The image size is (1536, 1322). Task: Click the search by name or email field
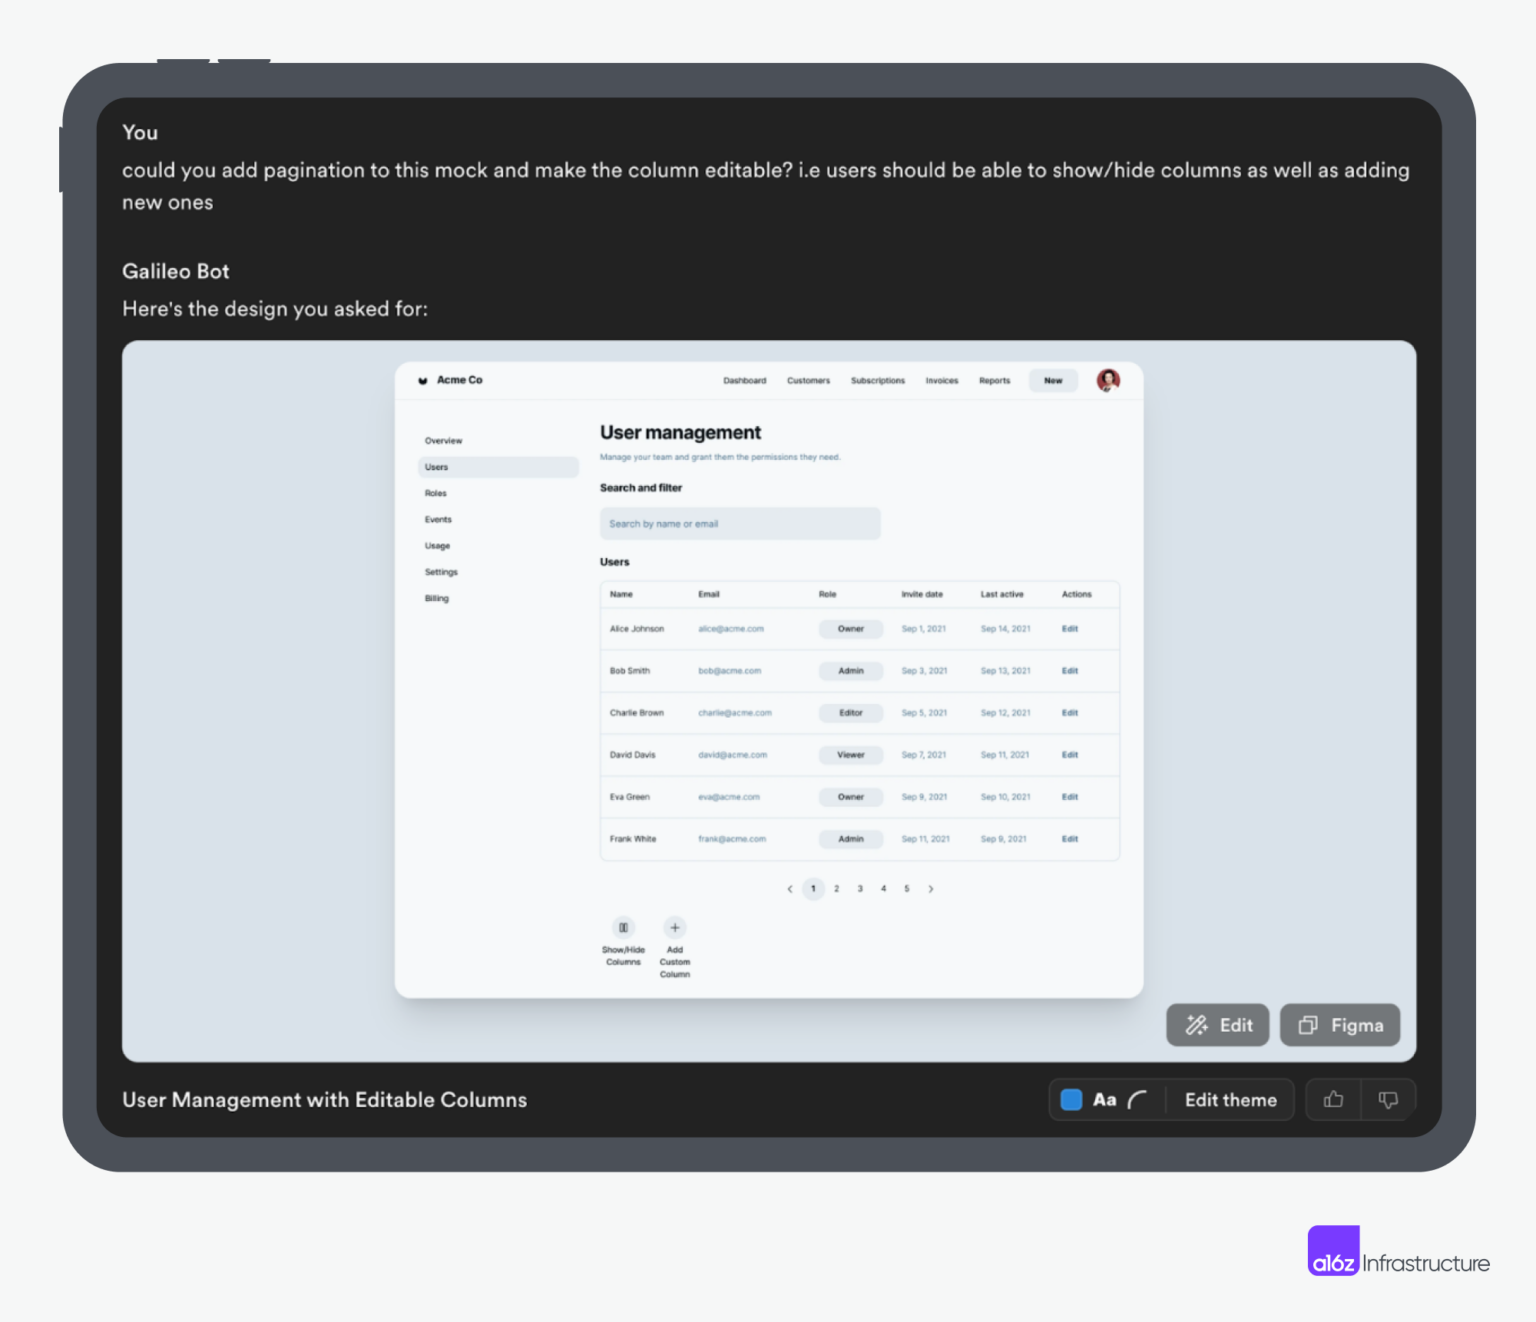coord(739,523)
